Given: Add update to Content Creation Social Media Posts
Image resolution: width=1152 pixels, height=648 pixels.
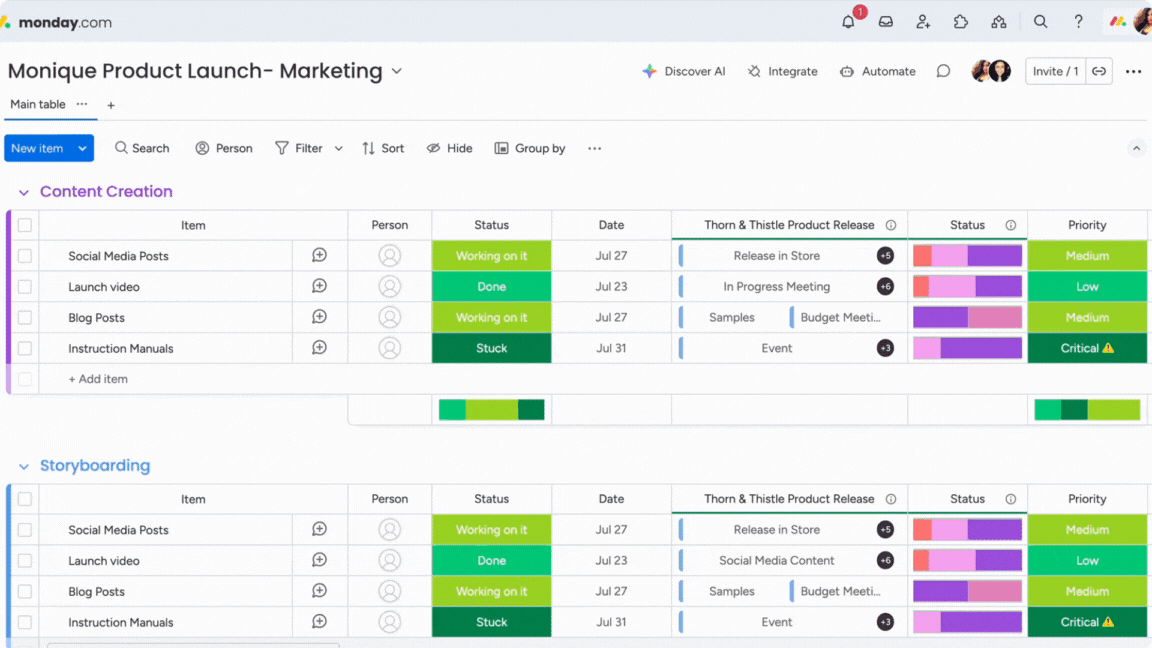Looking at the screenshot, I should 320,256.
